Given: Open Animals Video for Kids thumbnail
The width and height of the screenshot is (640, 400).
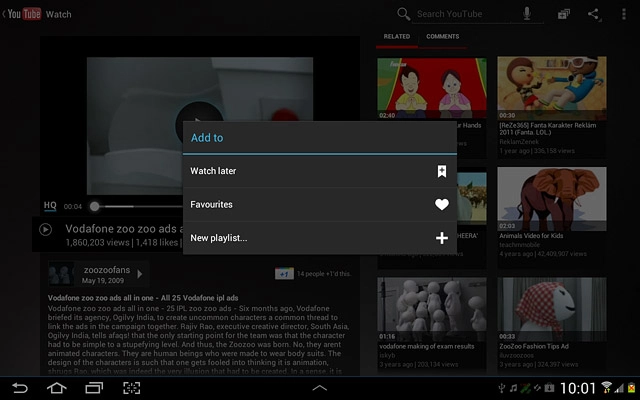Looking at the screenshot, I should [551, 199].
